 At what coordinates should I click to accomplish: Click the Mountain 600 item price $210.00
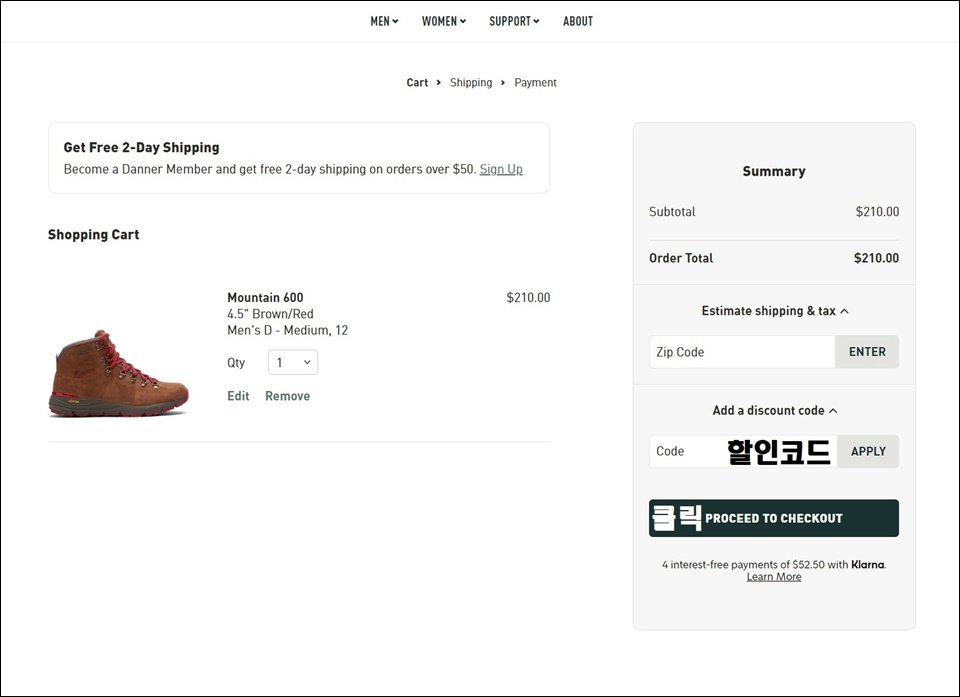528,298
